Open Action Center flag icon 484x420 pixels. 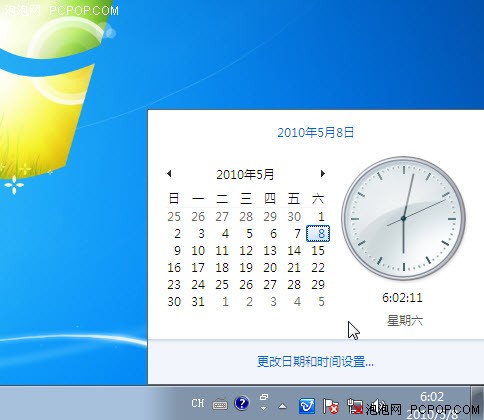click(331, 406)
